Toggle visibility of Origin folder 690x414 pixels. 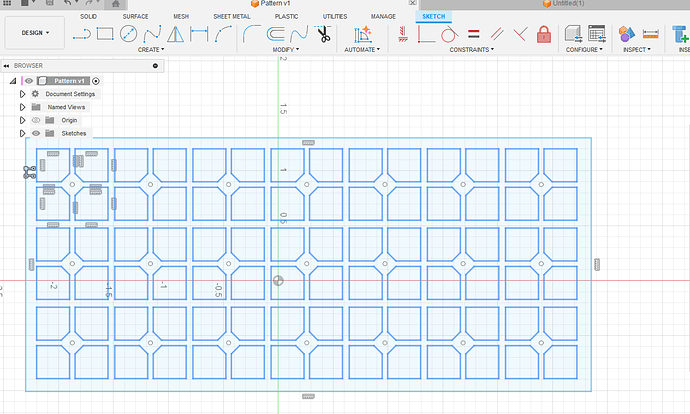pyautogui.click(x=36, y=120)
